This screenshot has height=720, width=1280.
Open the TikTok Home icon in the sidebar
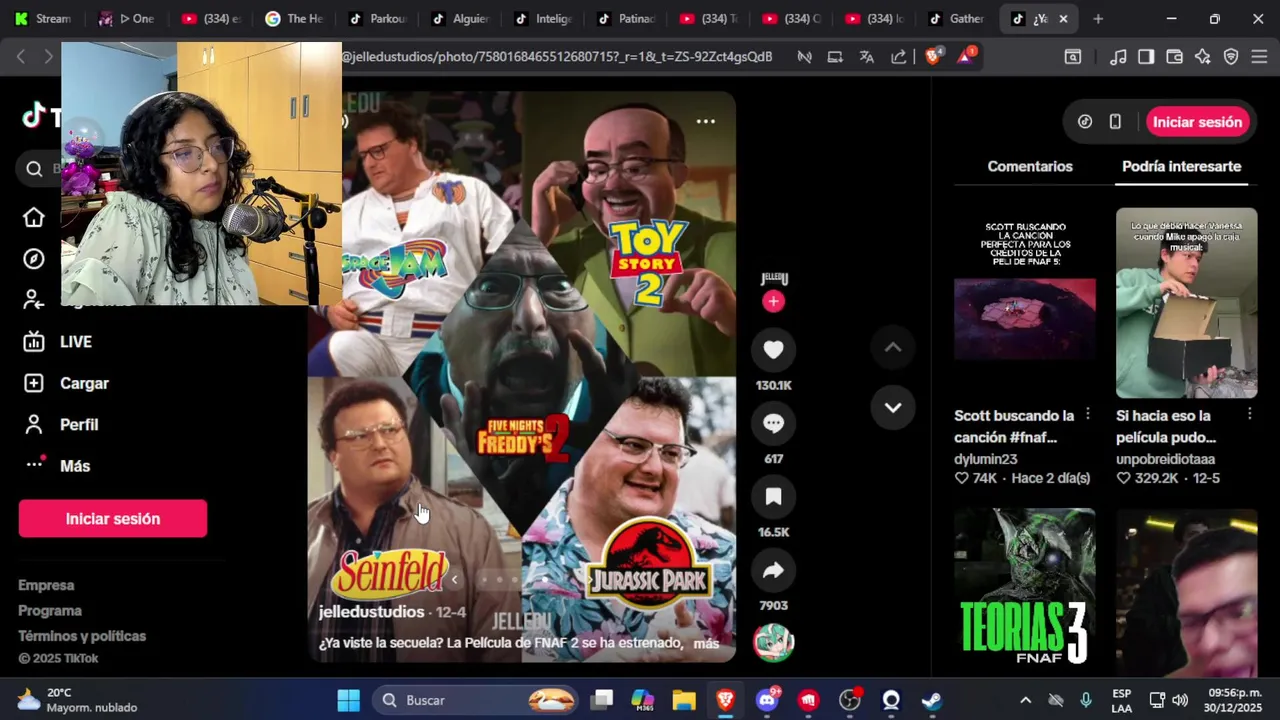tap(34, 218)
